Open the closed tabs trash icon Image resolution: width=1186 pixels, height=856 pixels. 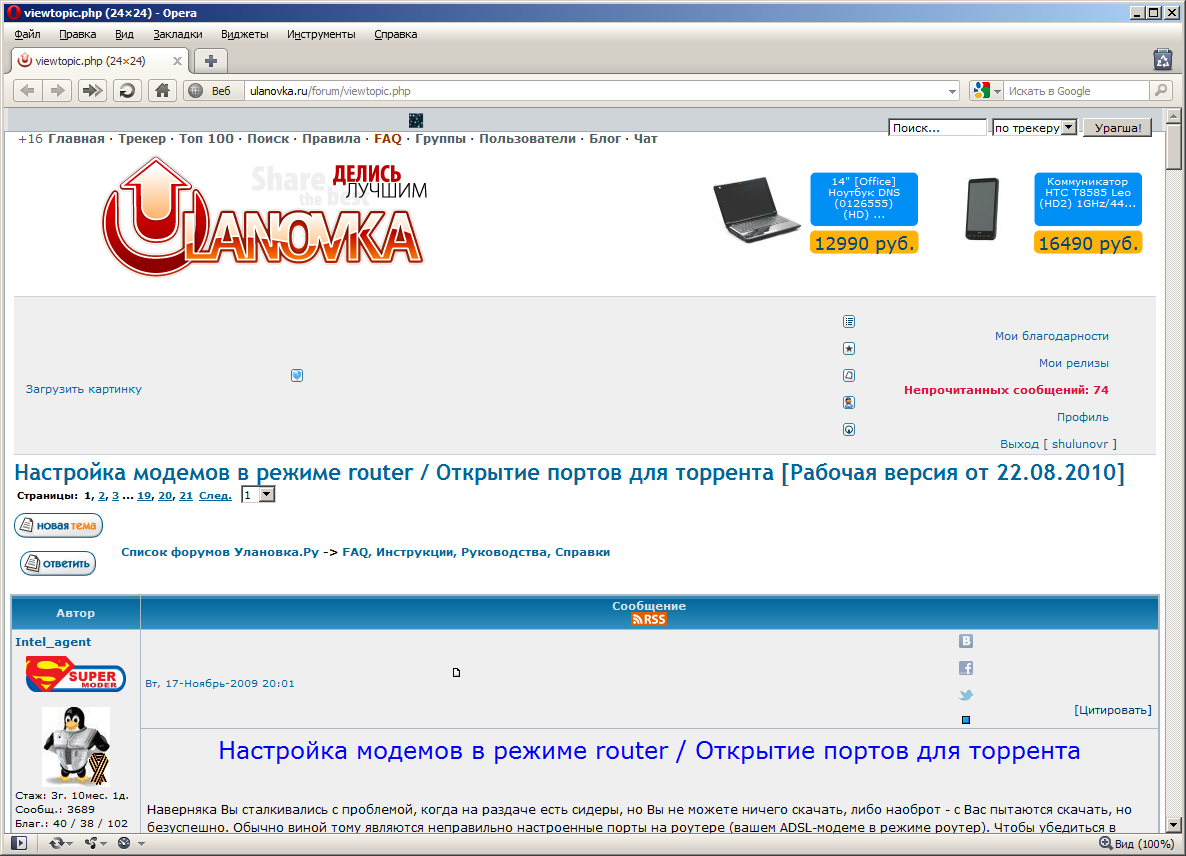pos(1163,59)
